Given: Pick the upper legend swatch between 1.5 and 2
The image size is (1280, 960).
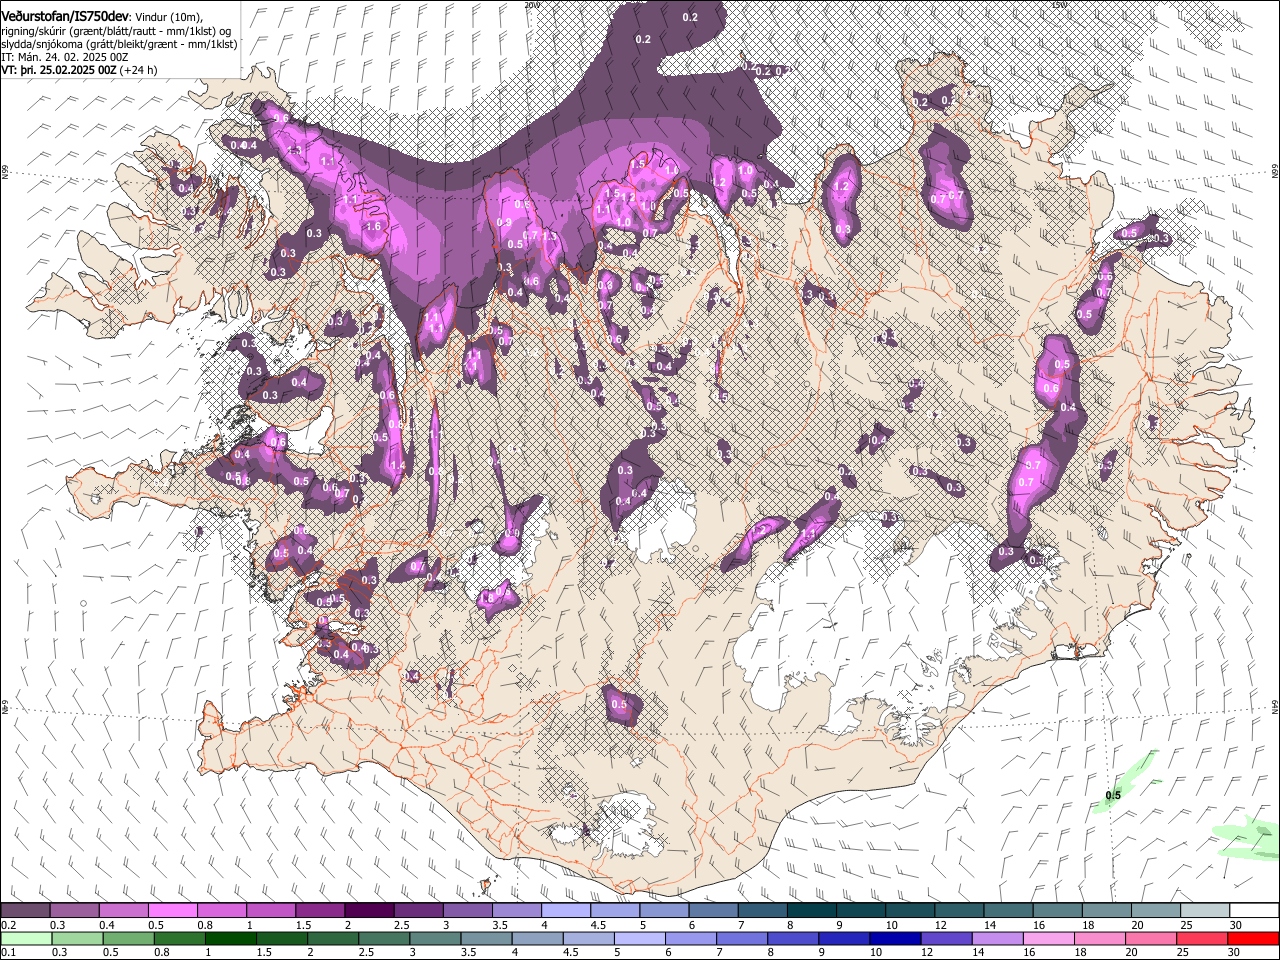Looking at the screenshot, I should [319, 911].
